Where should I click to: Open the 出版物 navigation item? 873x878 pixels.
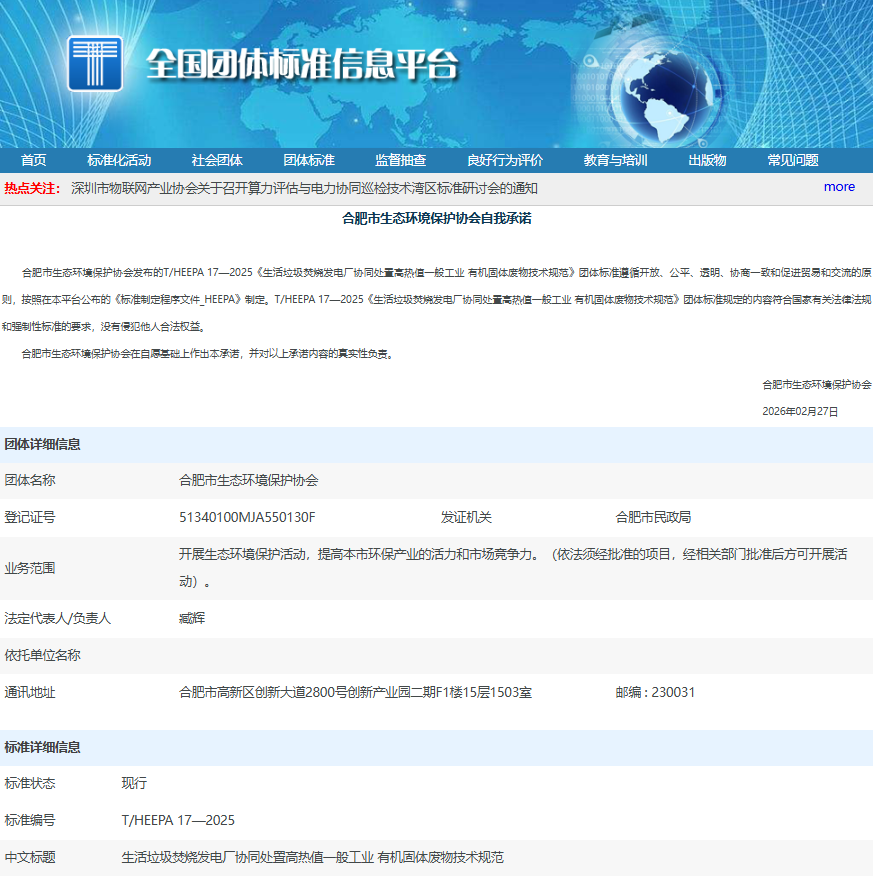tap(707, 160)
